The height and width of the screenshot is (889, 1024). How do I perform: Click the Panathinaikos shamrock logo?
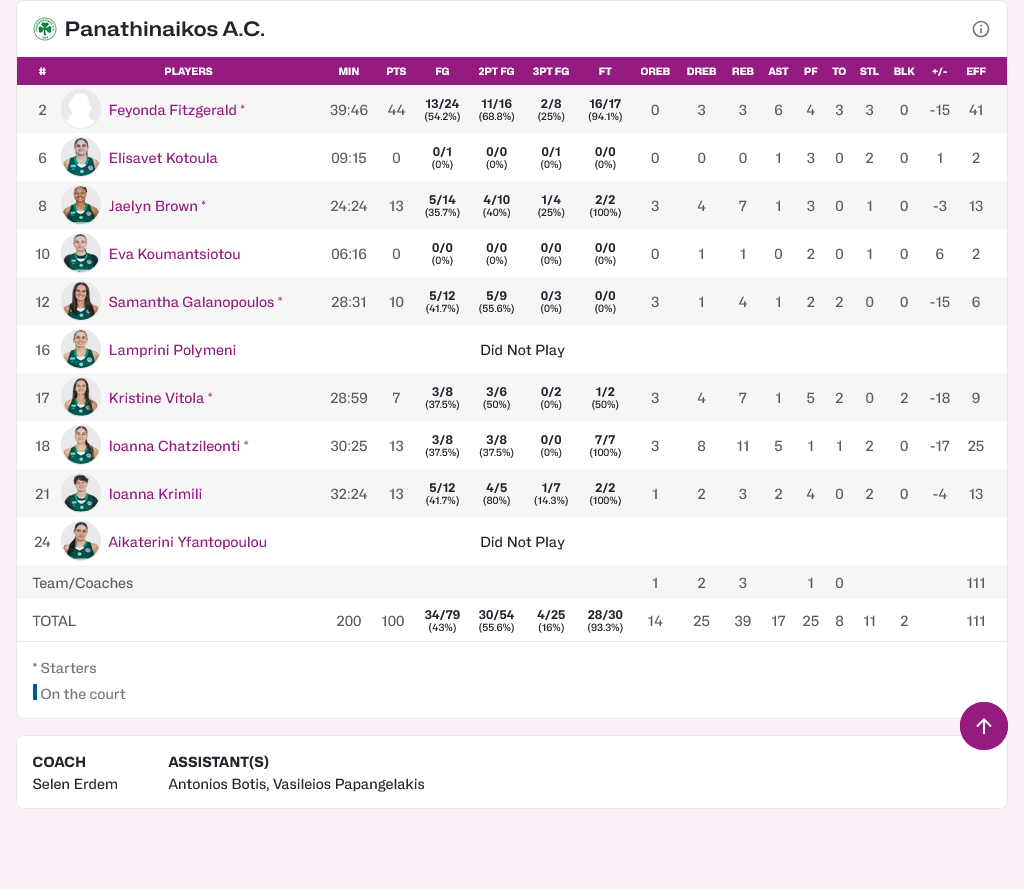(45, 29)
